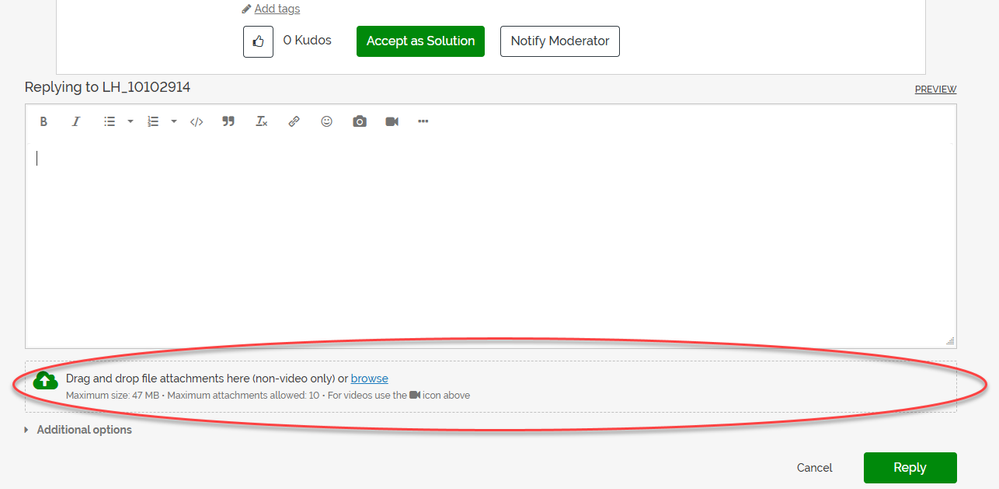The width and height of the screenshot is (999, 489).
Task: Insert a bulleted list
Action: [110, 122]
